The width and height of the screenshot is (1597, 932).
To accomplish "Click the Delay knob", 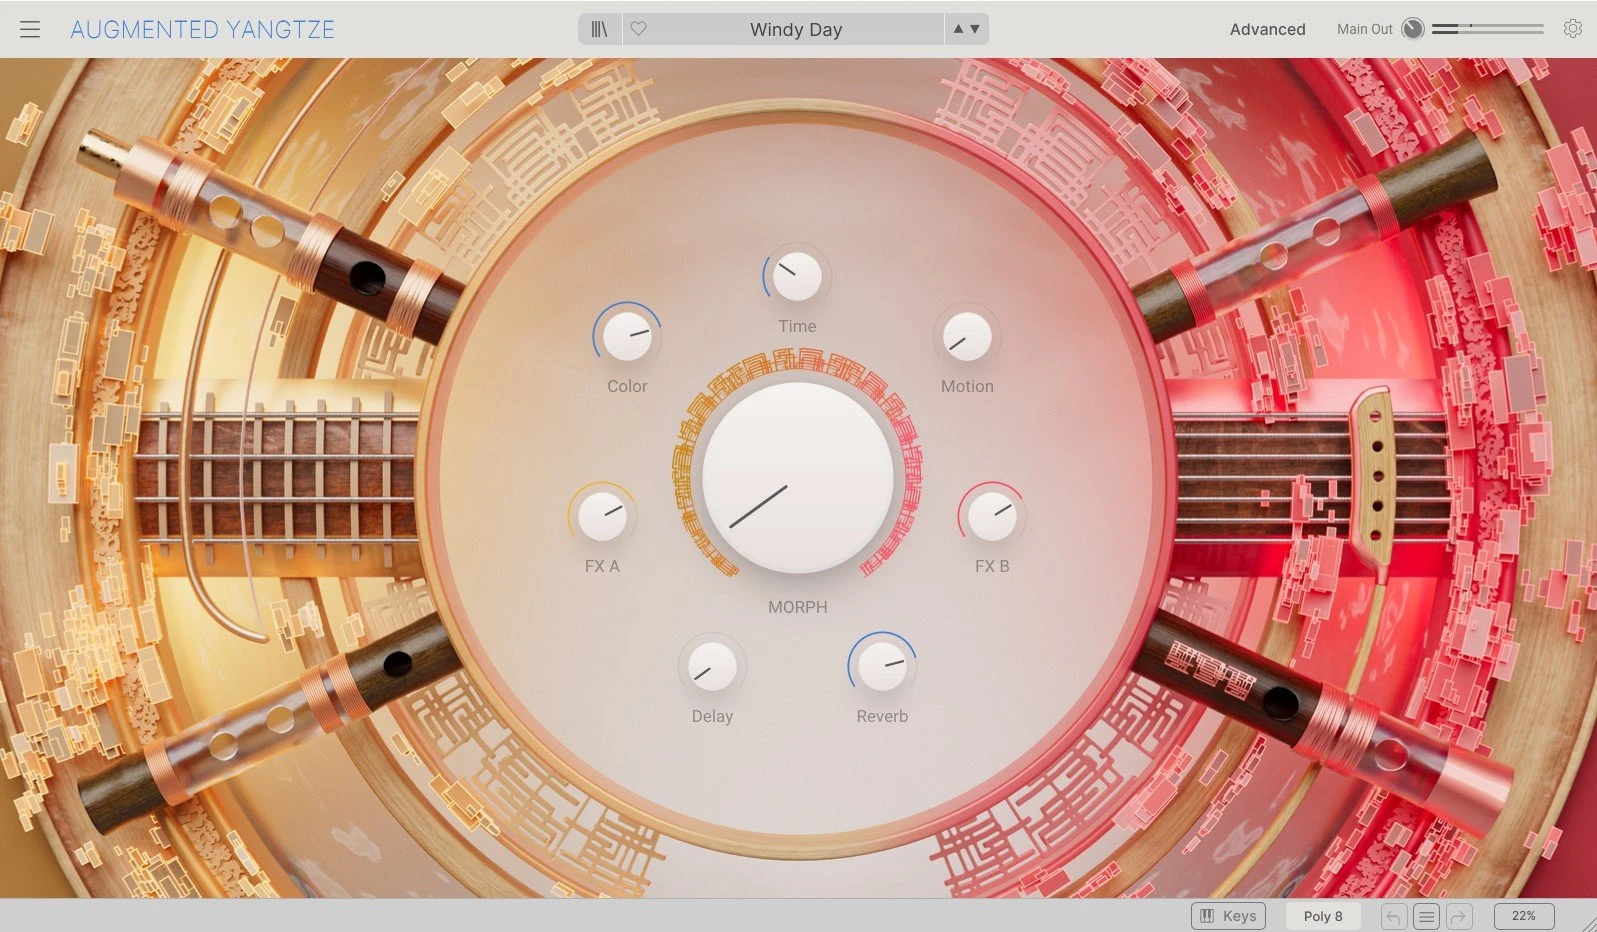I will point(712,667).
